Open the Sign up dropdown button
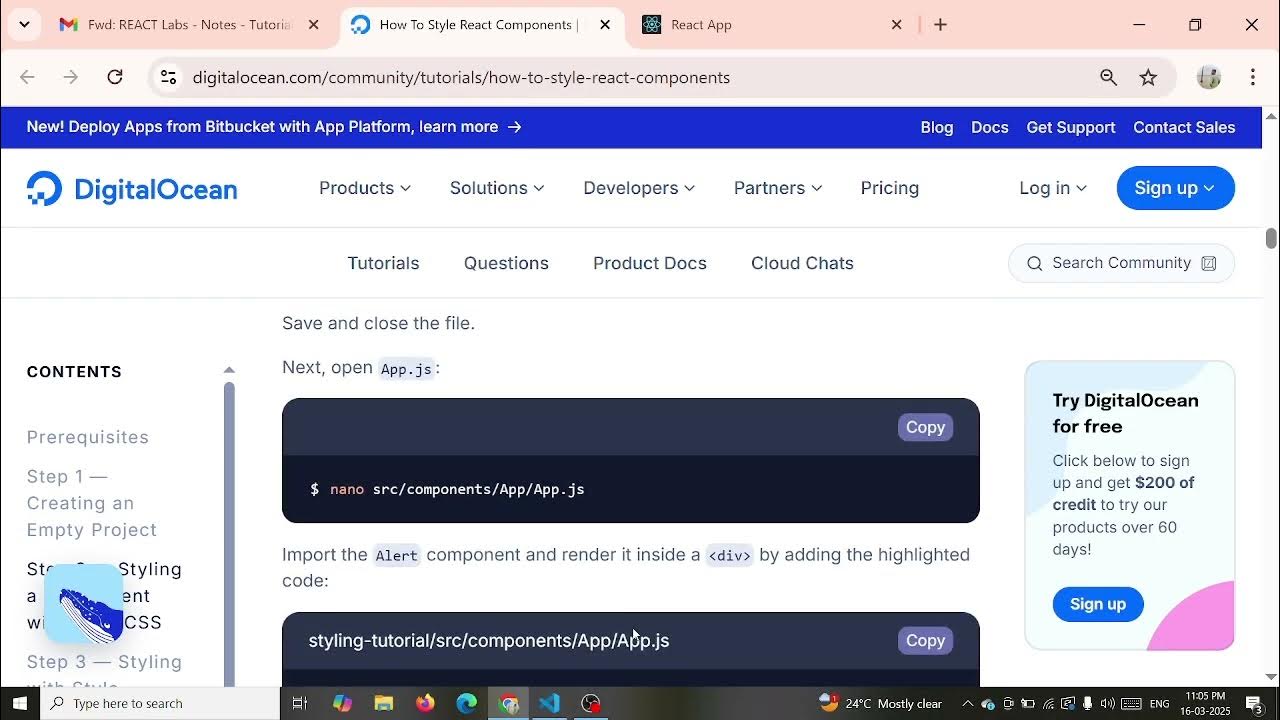1280x720 pixels. click(1176, 188)
